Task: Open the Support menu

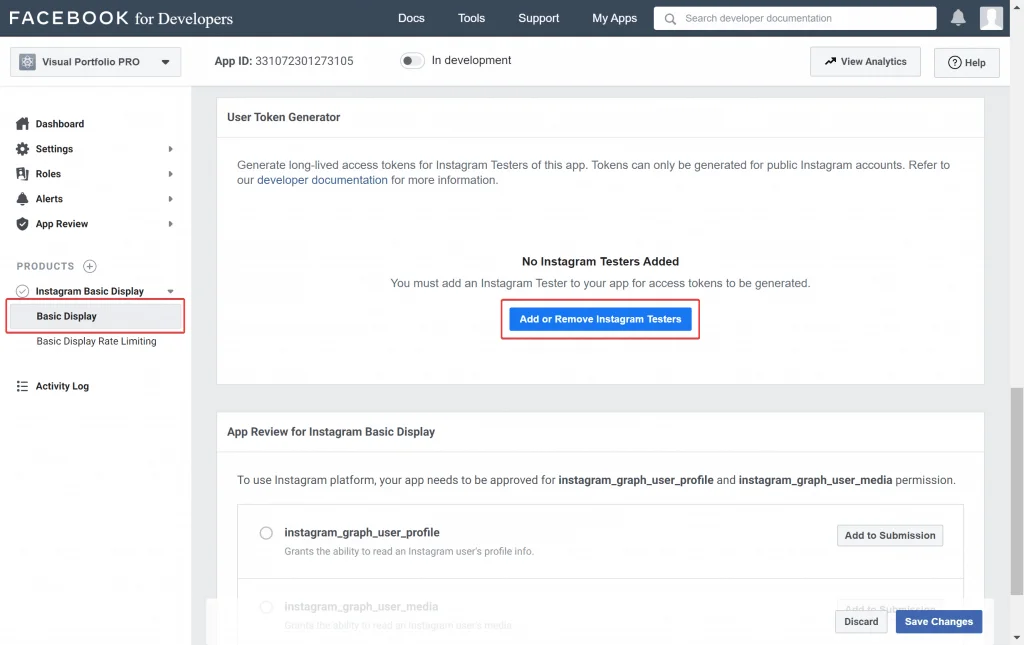Action: point(539,18)
